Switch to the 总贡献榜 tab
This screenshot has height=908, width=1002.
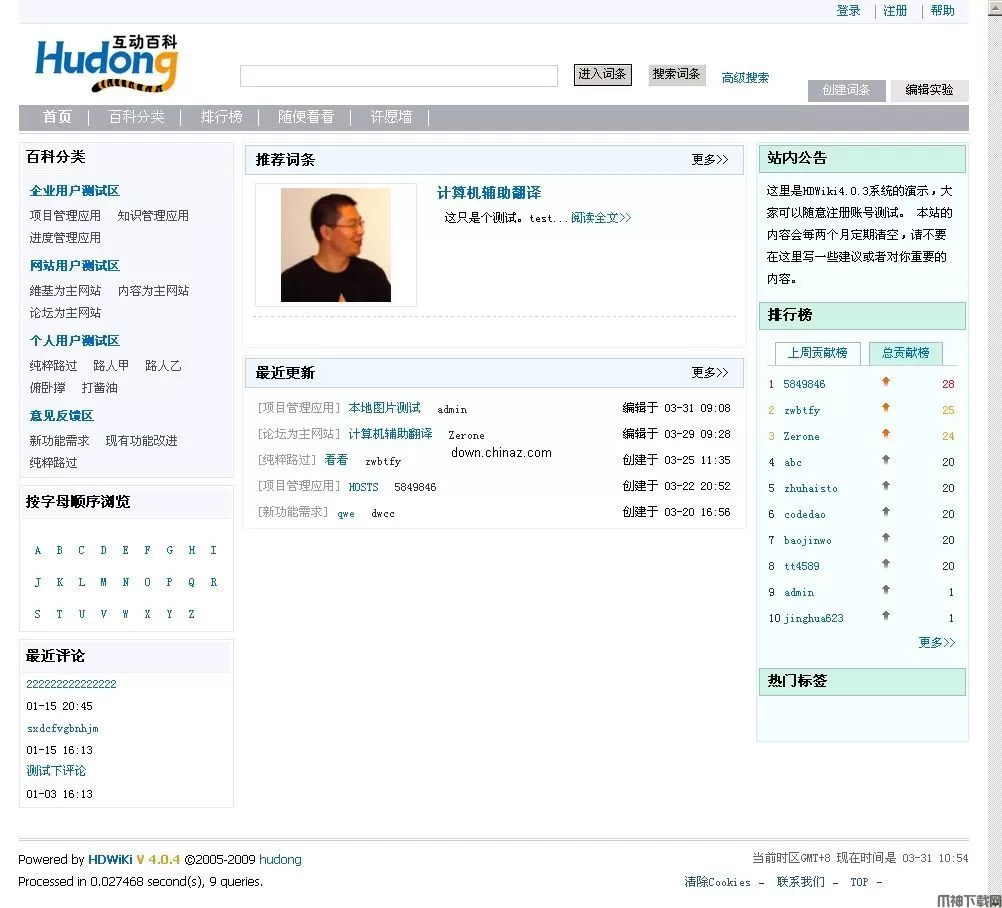[x=904, y=353]
